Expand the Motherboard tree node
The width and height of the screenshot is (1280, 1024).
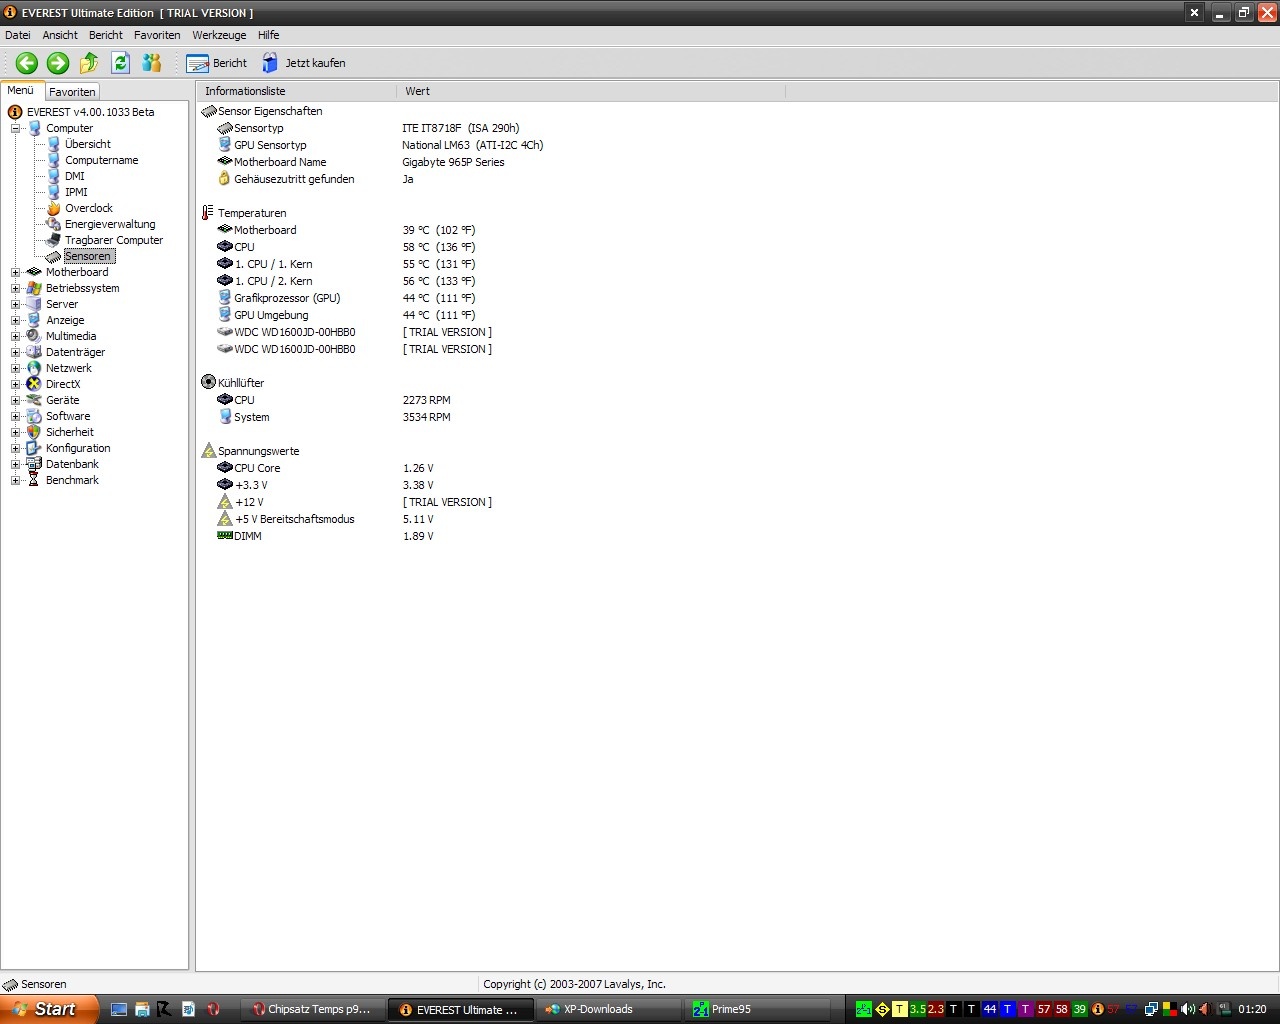tap(16, 272)
